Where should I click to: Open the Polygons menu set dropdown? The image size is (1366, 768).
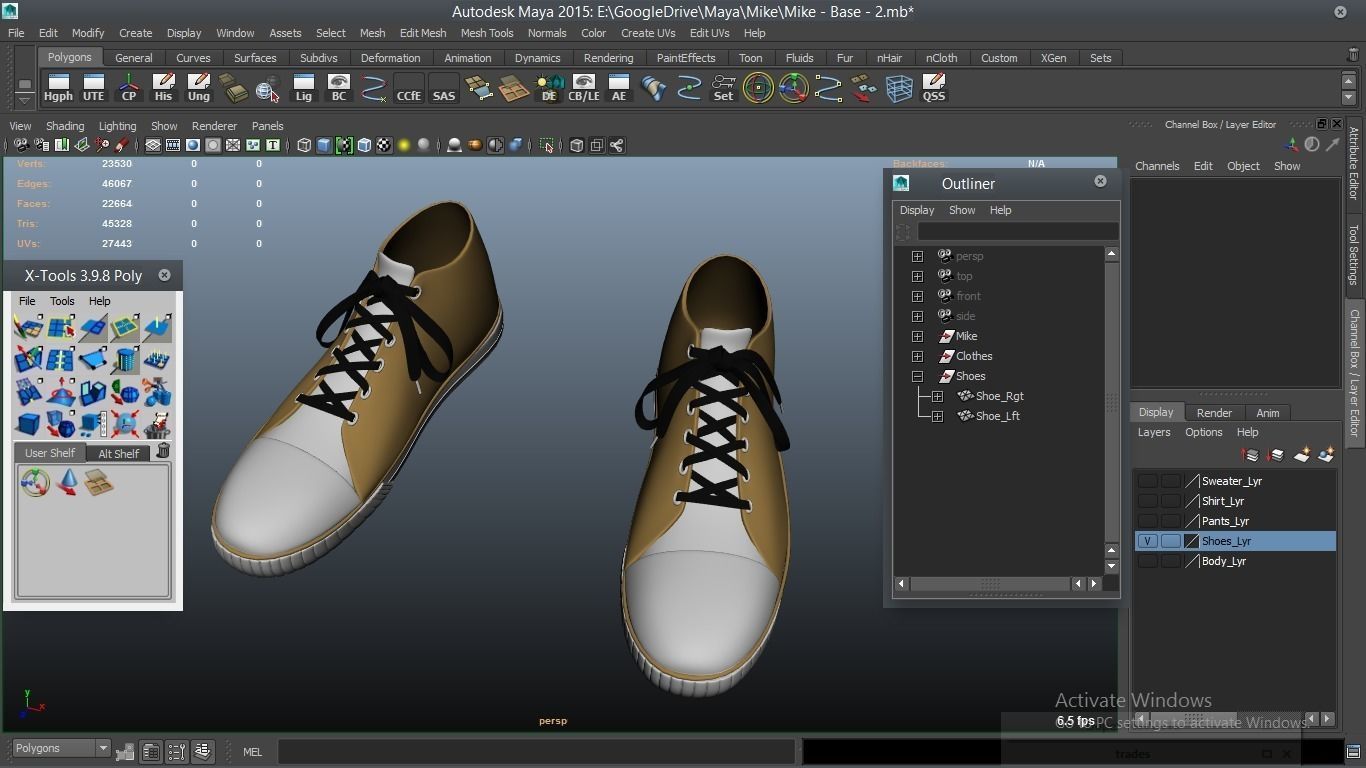(61, 748)
